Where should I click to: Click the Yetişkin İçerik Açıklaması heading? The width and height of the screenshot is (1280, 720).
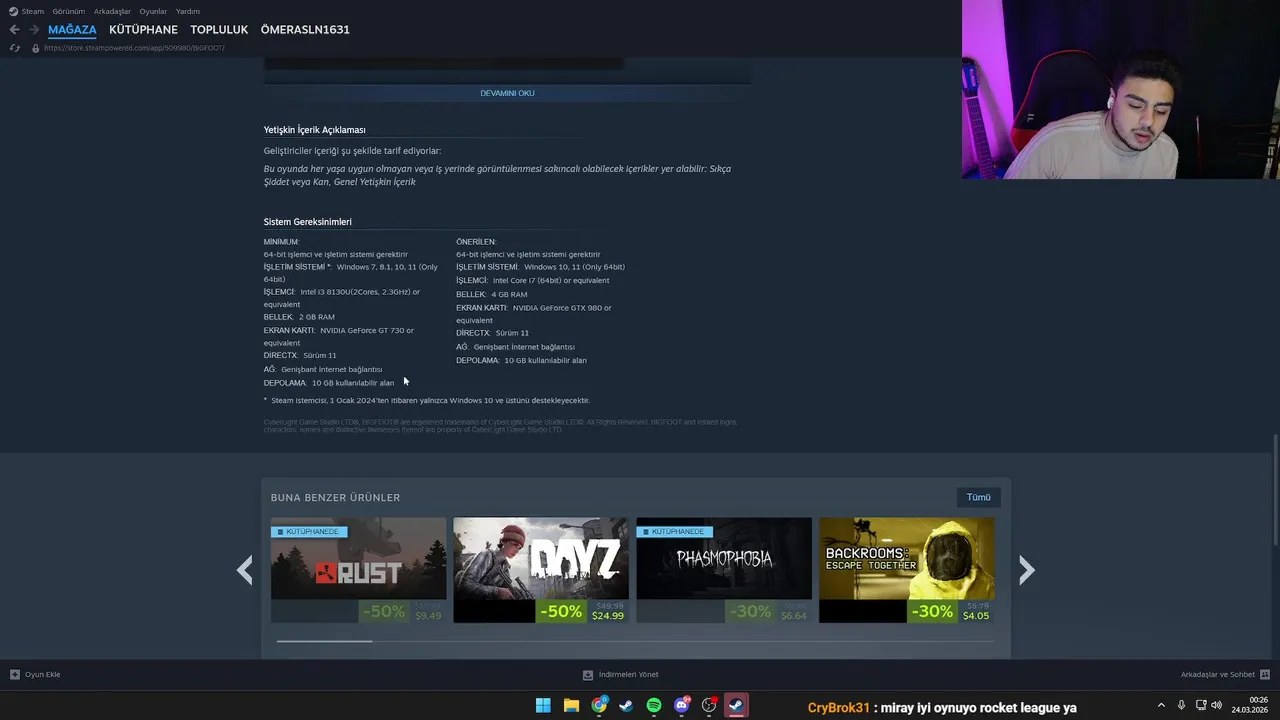tap(315, 130)
